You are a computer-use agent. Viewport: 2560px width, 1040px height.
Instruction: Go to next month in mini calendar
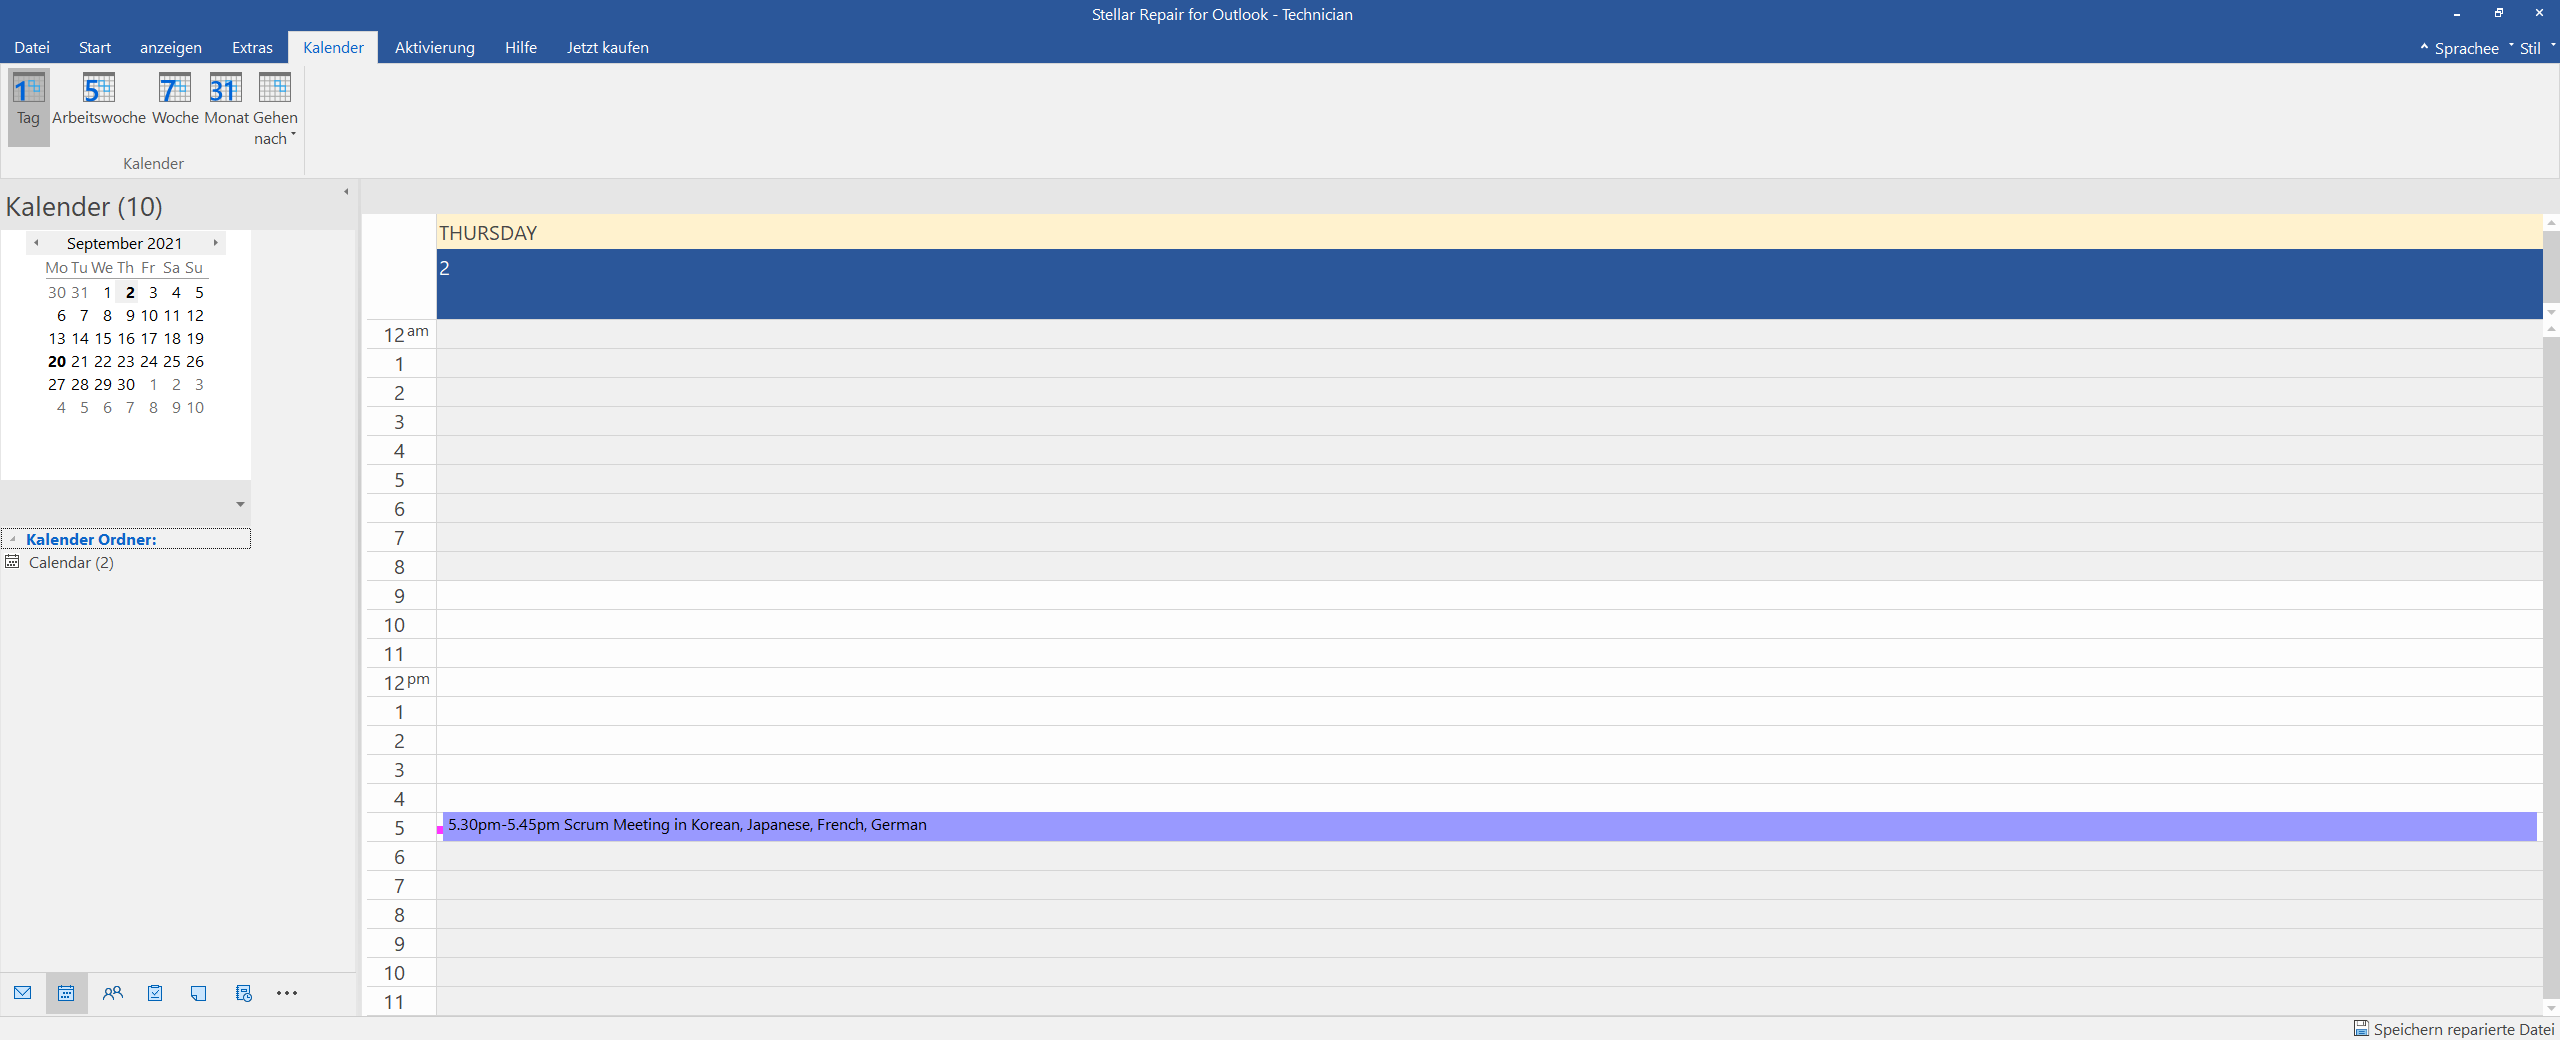pyautogui.click(x=215, y=243)
